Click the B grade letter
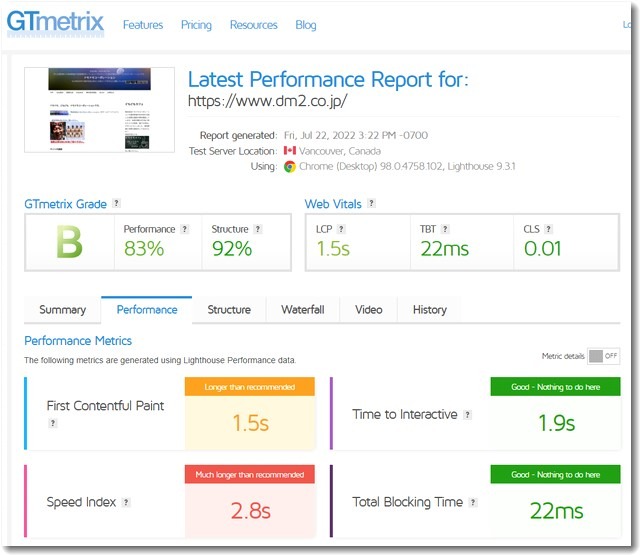640x555 pixels. point(69,242)
